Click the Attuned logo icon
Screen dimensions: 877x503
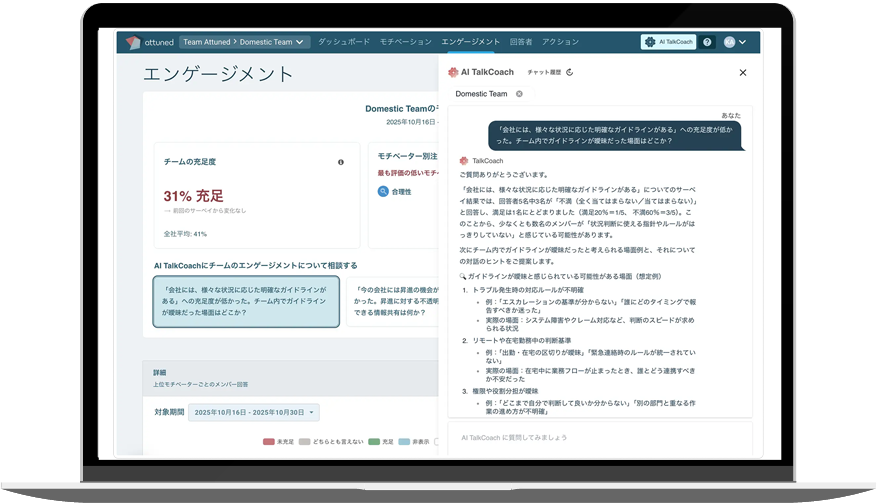tap(133, 43)
